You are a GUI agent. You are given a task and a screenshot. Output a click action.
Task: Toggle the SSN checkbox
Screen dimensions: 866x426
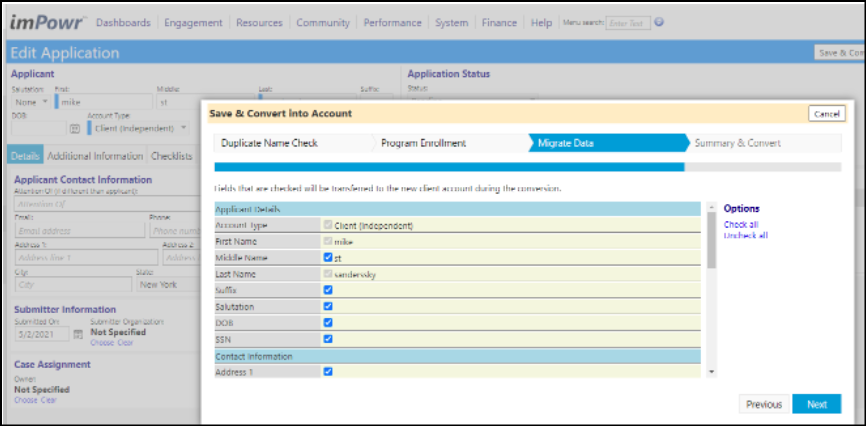point(328,339)
